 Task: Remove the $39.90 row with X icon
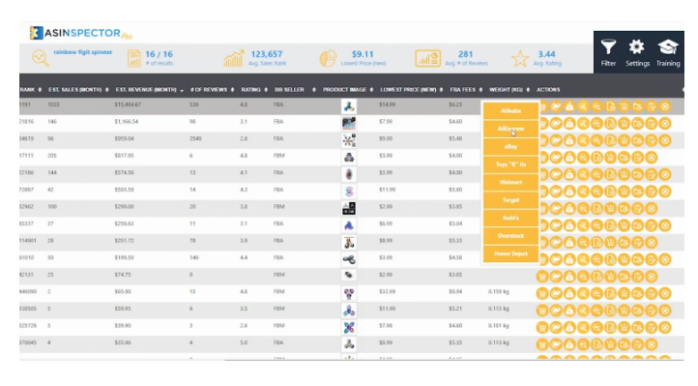tap(665, 328)
